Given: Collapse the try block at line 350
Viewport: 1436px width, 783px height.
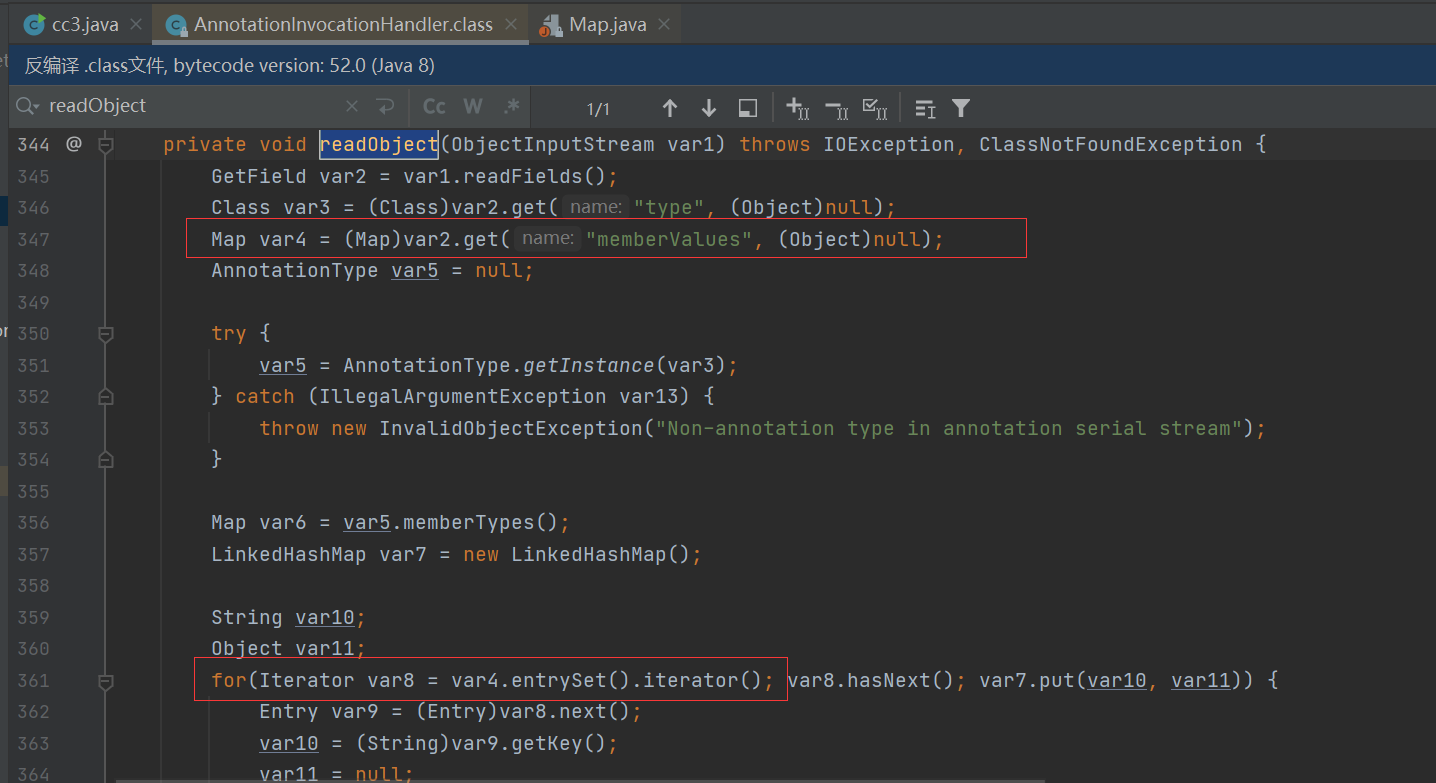Looking at the screenshot, I should point(105,334).
